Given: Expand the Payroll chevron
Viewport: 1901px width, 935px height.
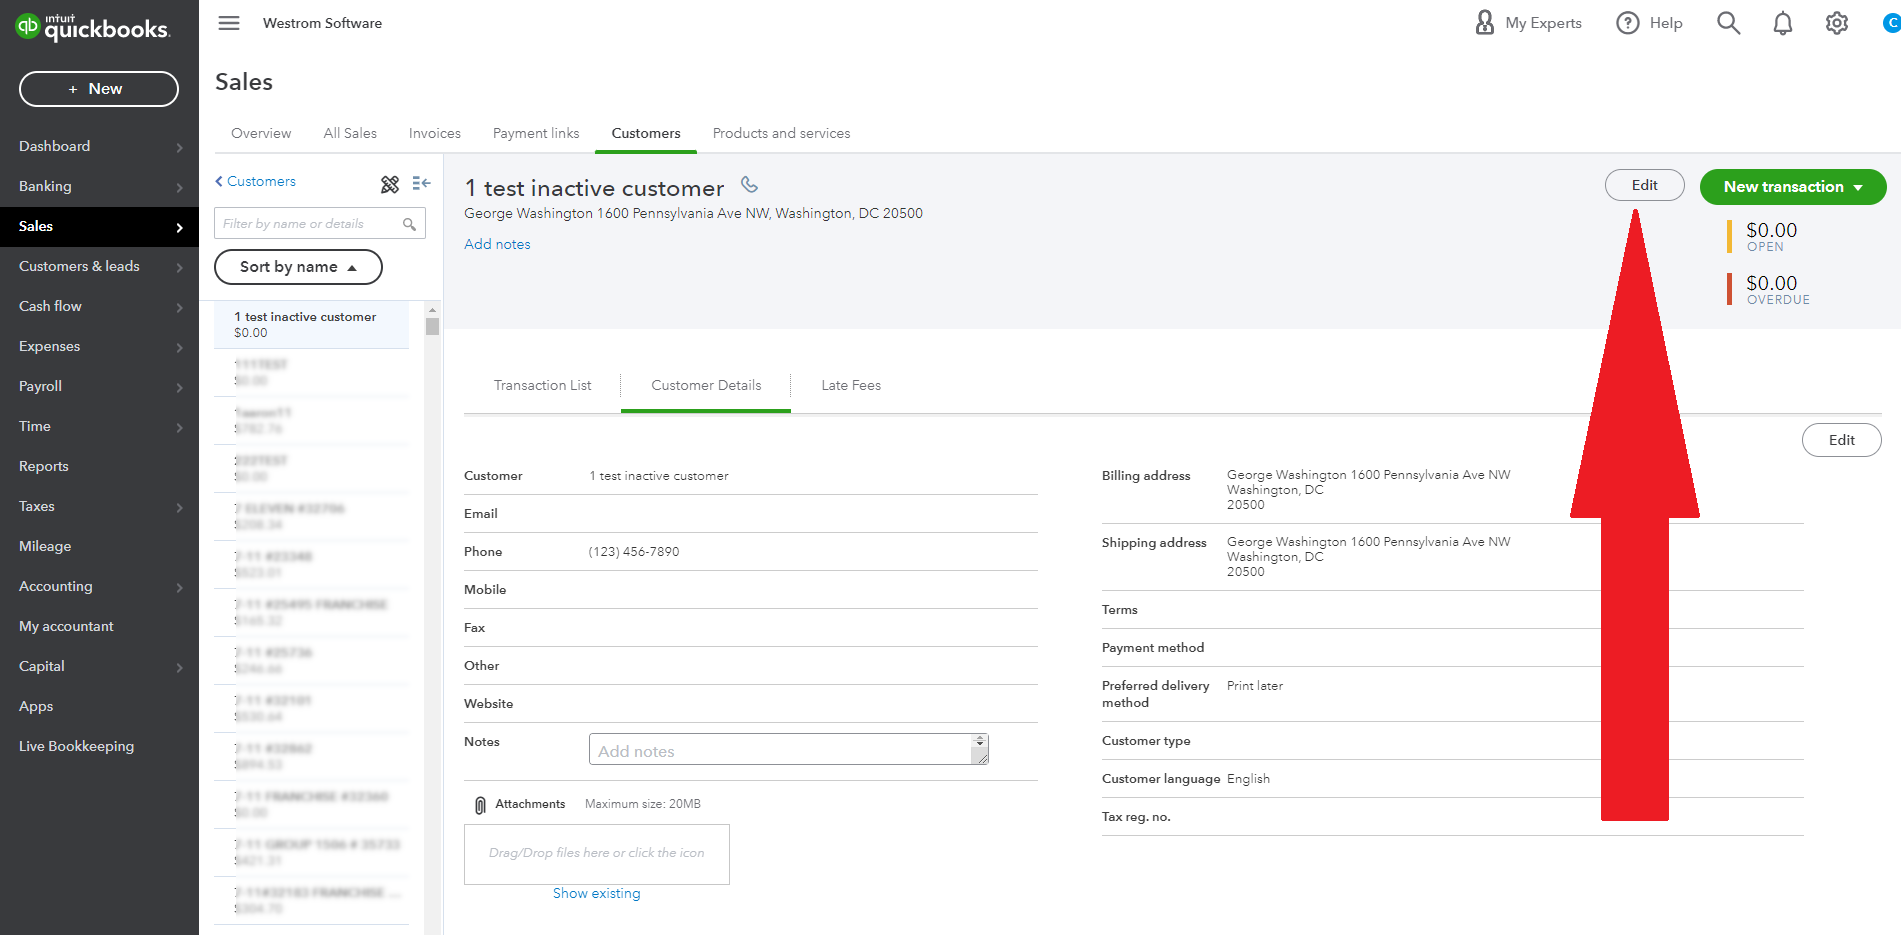Looking at the screenshot, I should 180,387.
